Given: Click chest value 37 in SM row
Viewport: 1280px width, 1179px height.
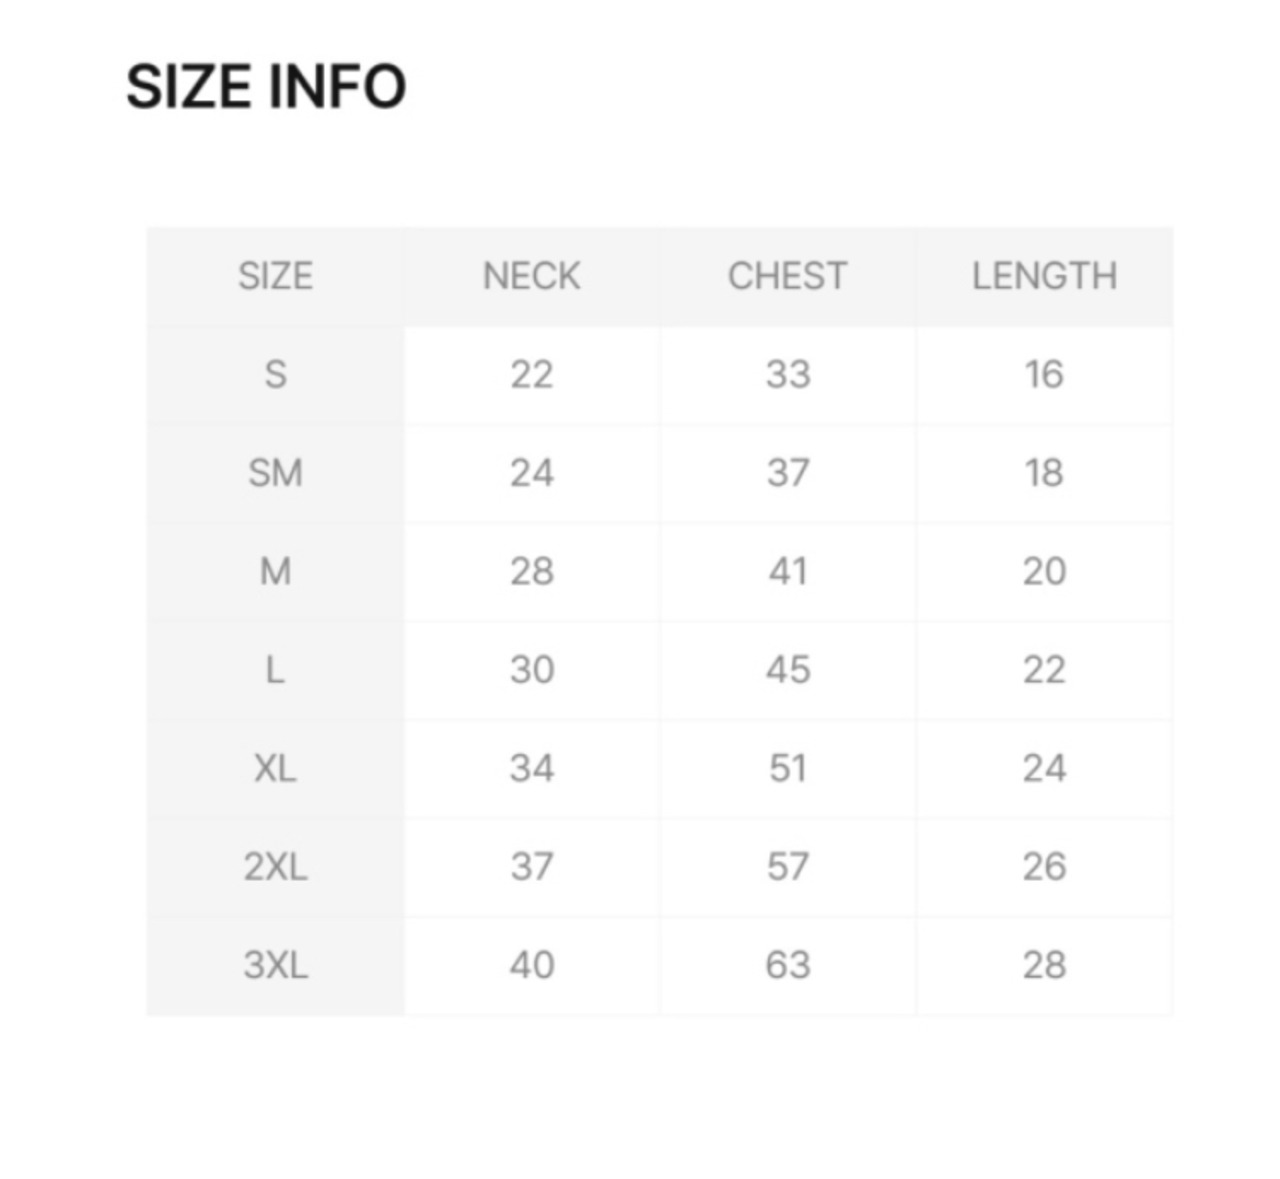Looking at the screenshot, I should [787, 473].
